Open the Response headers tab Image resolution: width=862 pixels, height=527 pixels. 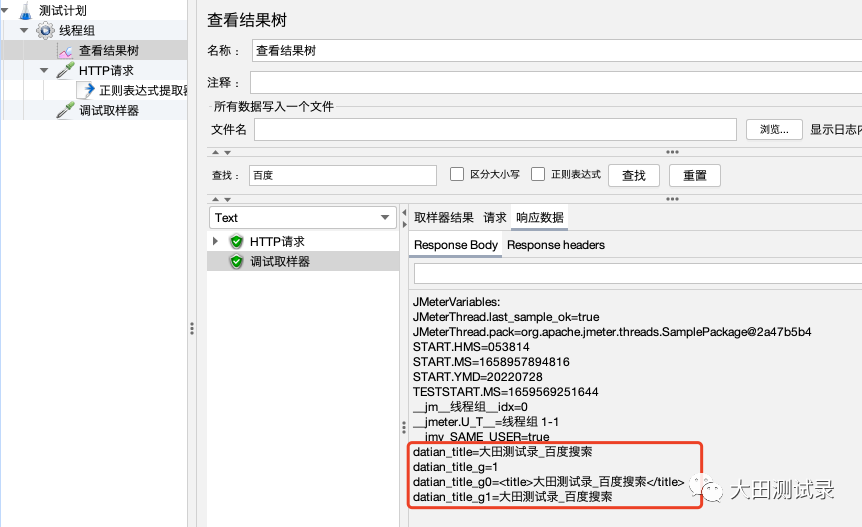point(556,245)
